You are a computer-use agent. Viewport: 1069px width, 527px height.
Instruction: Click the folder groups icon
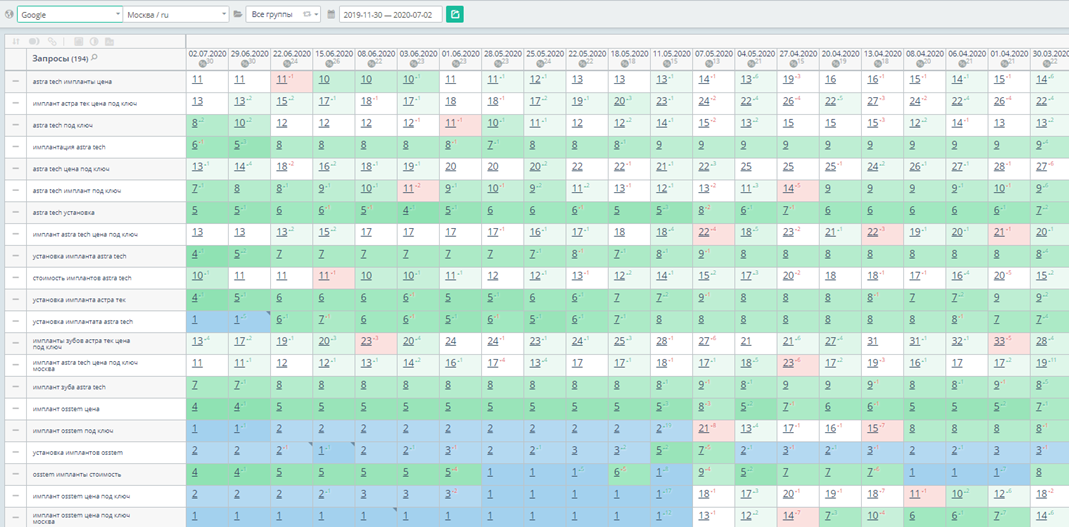pos(237,14)
